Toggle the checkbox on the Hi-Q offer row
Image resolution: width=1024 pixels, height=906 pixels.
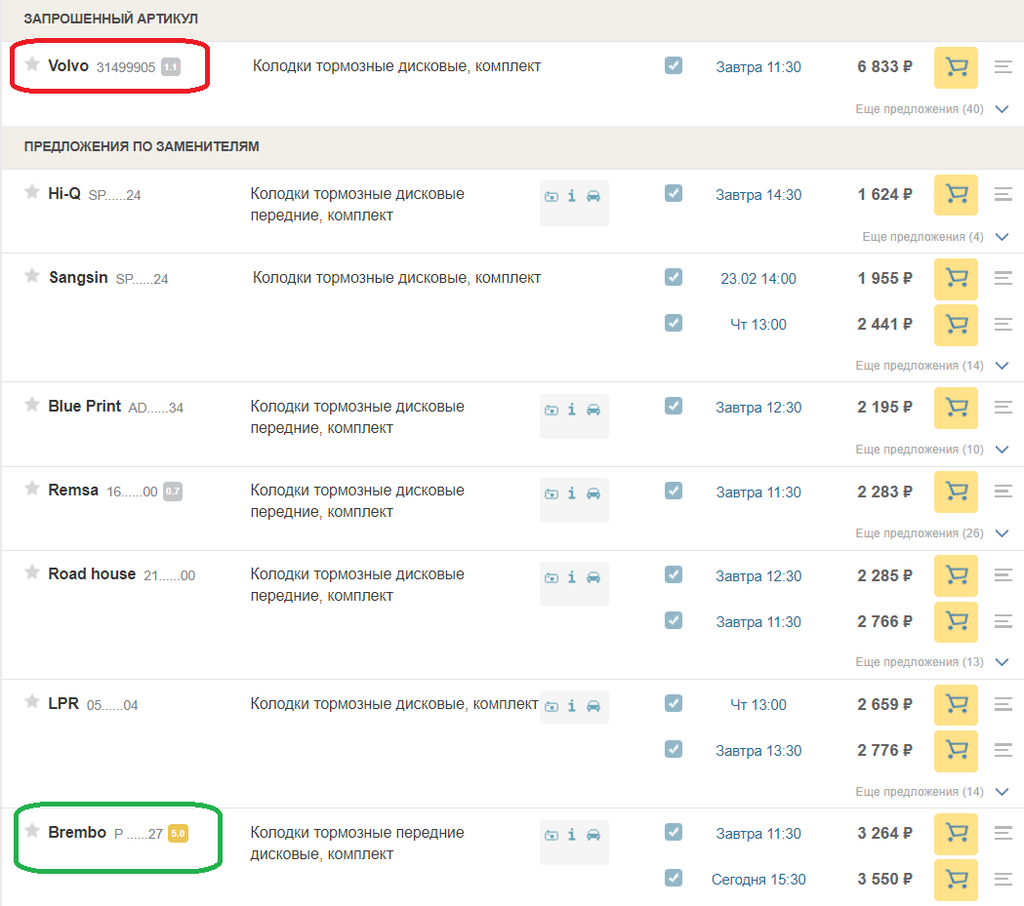point(673,193)
